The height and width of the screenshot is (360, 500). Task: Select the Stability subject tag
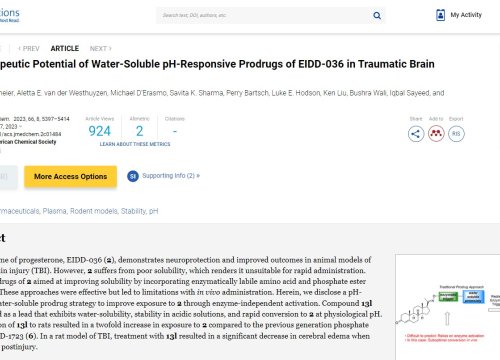(133, 211)
